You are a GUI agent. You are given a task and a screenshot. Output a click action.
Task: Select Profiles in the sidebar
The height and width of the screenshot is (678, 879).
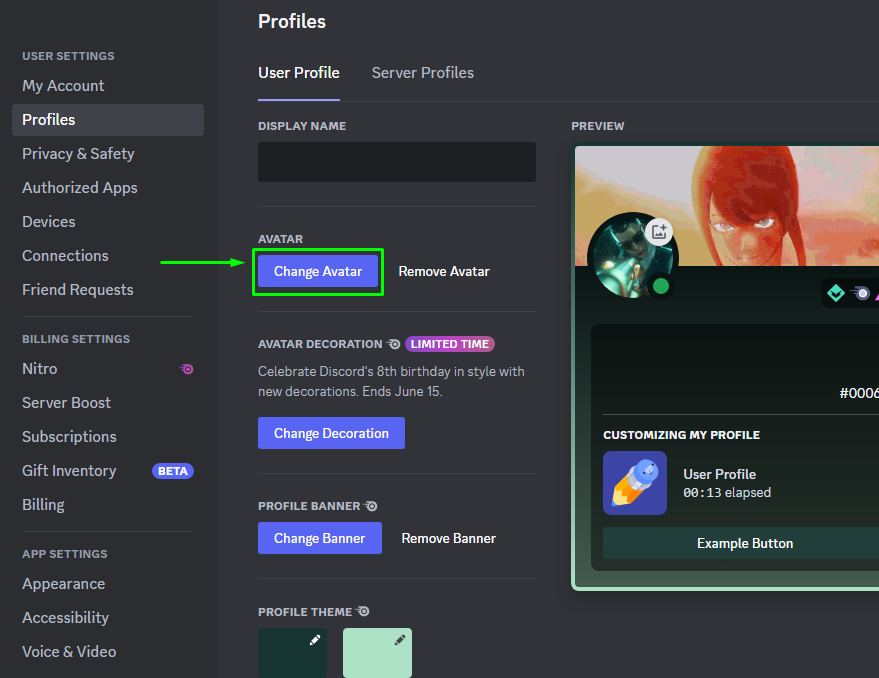click(108, 119)
